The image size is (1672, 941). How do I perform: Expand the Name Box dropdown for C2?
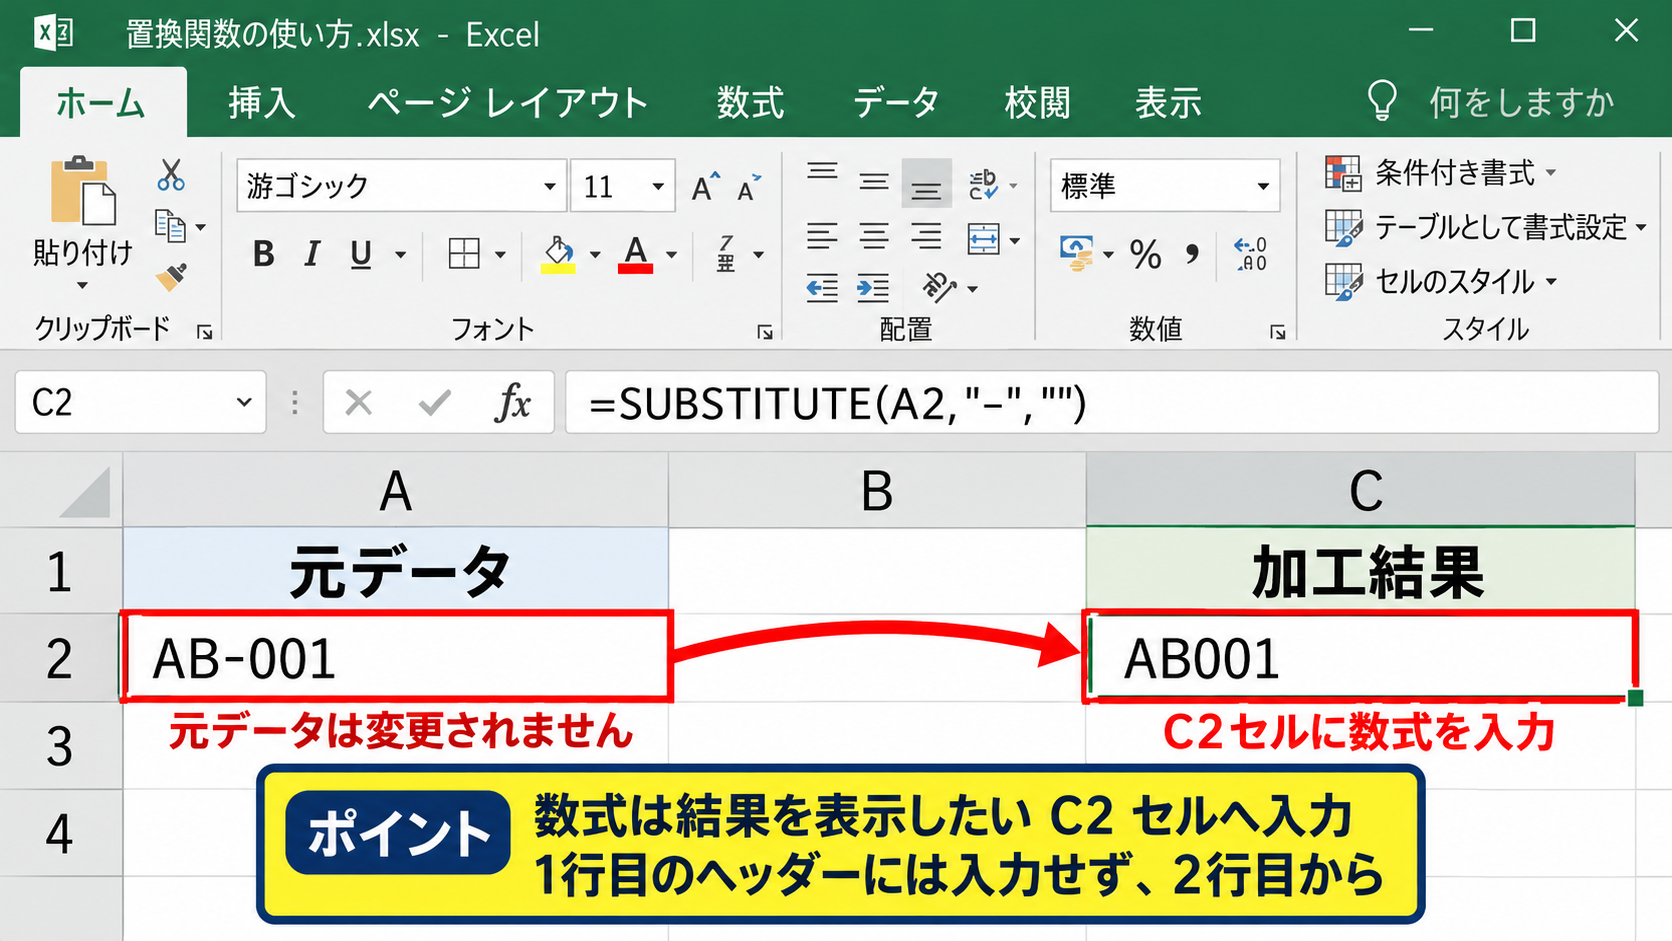click(x=244, y=403)
